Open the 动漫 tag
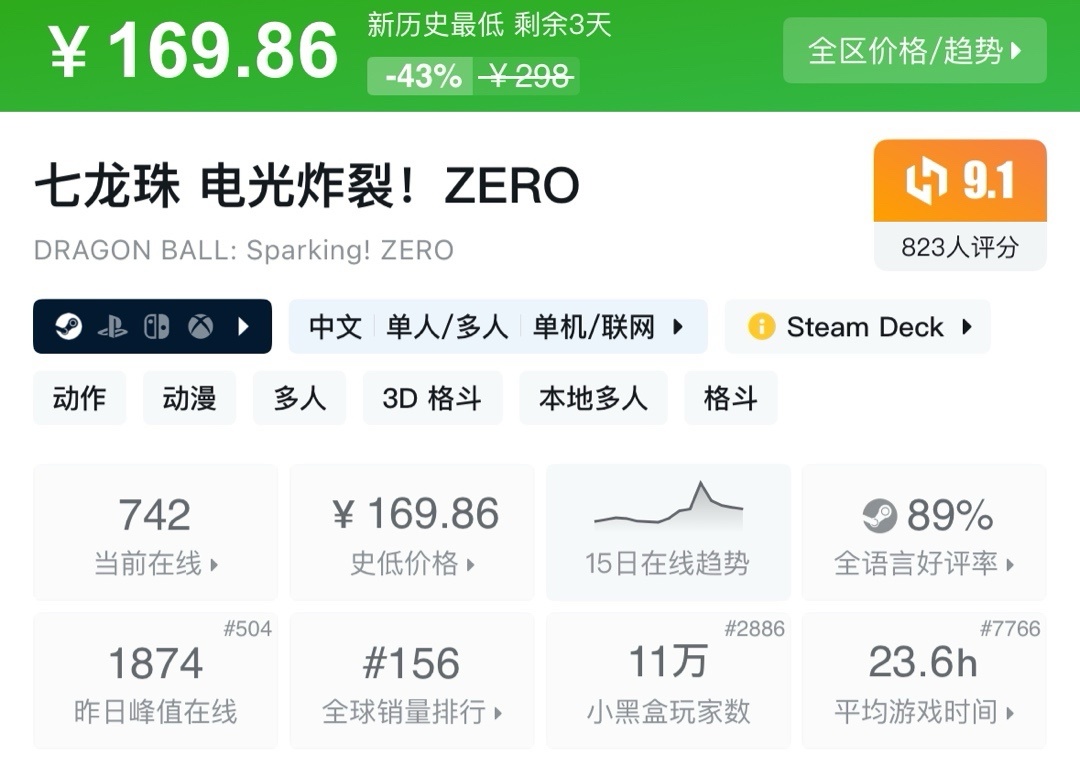1080x766 pixels. 189,398
